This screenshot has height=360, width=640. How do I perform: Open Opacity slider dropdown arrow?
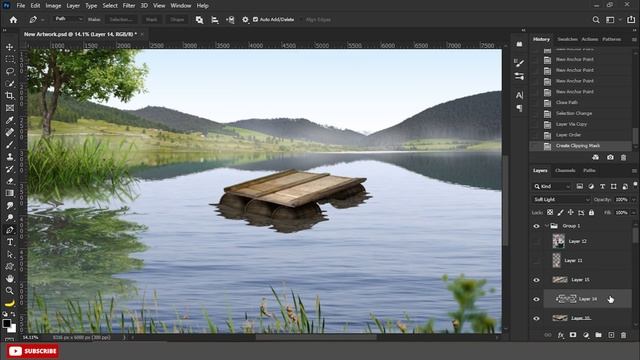[634, 200]
